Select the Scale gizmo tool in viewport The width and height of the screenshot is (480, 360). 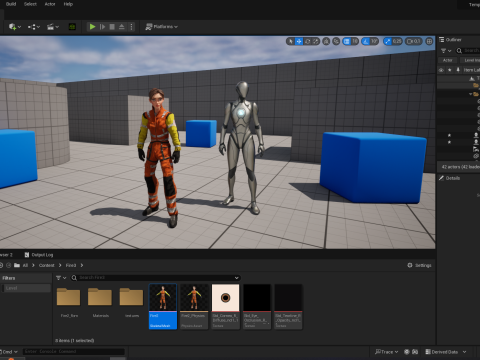[315, 41]
